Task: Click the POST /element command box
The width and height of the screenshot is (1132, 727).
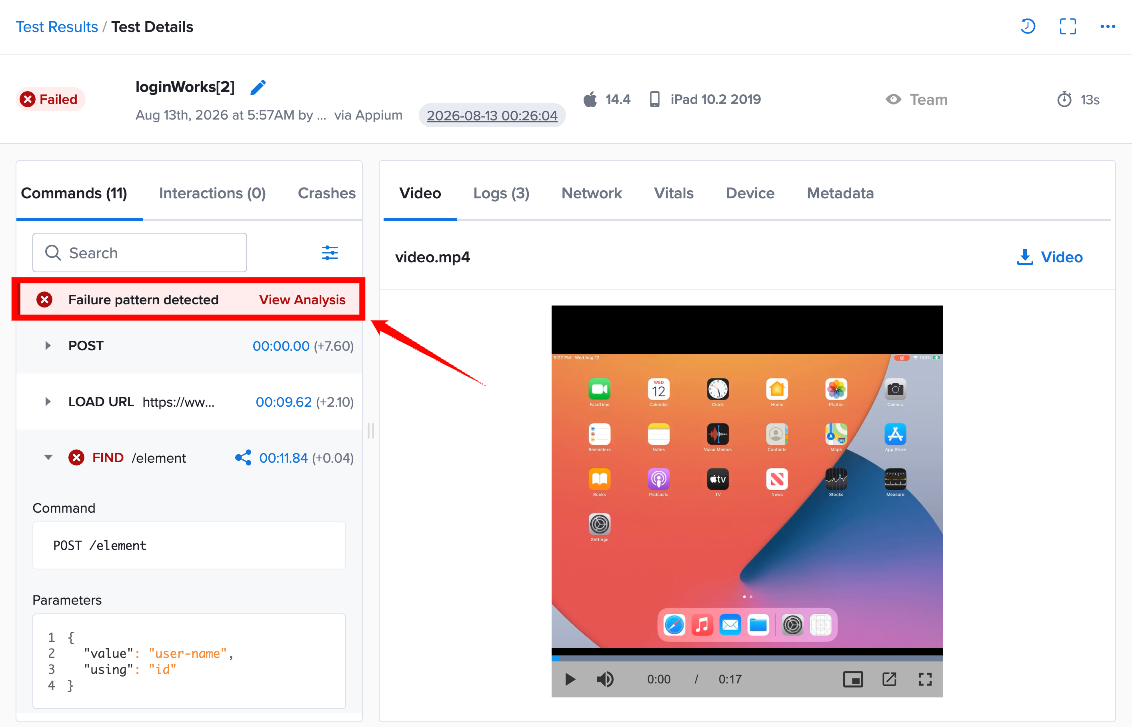Action: [x=189, y=546]
